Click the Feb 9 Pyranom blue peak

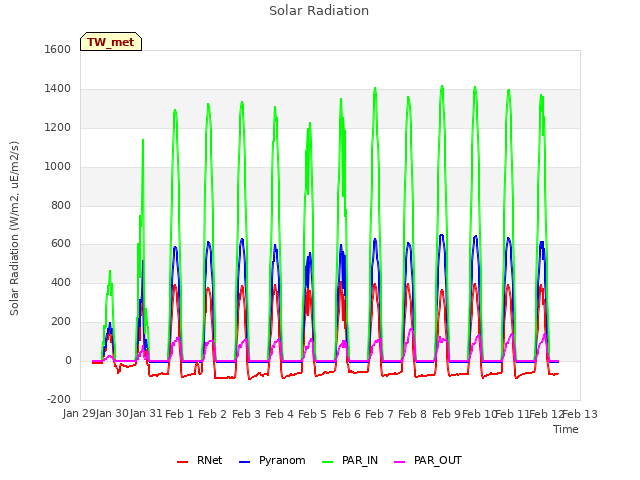click(442, 235)
